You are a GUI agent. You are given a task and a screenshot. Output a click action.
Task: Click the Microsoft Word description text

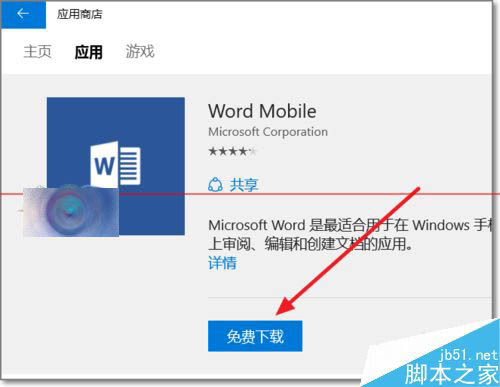350,235
